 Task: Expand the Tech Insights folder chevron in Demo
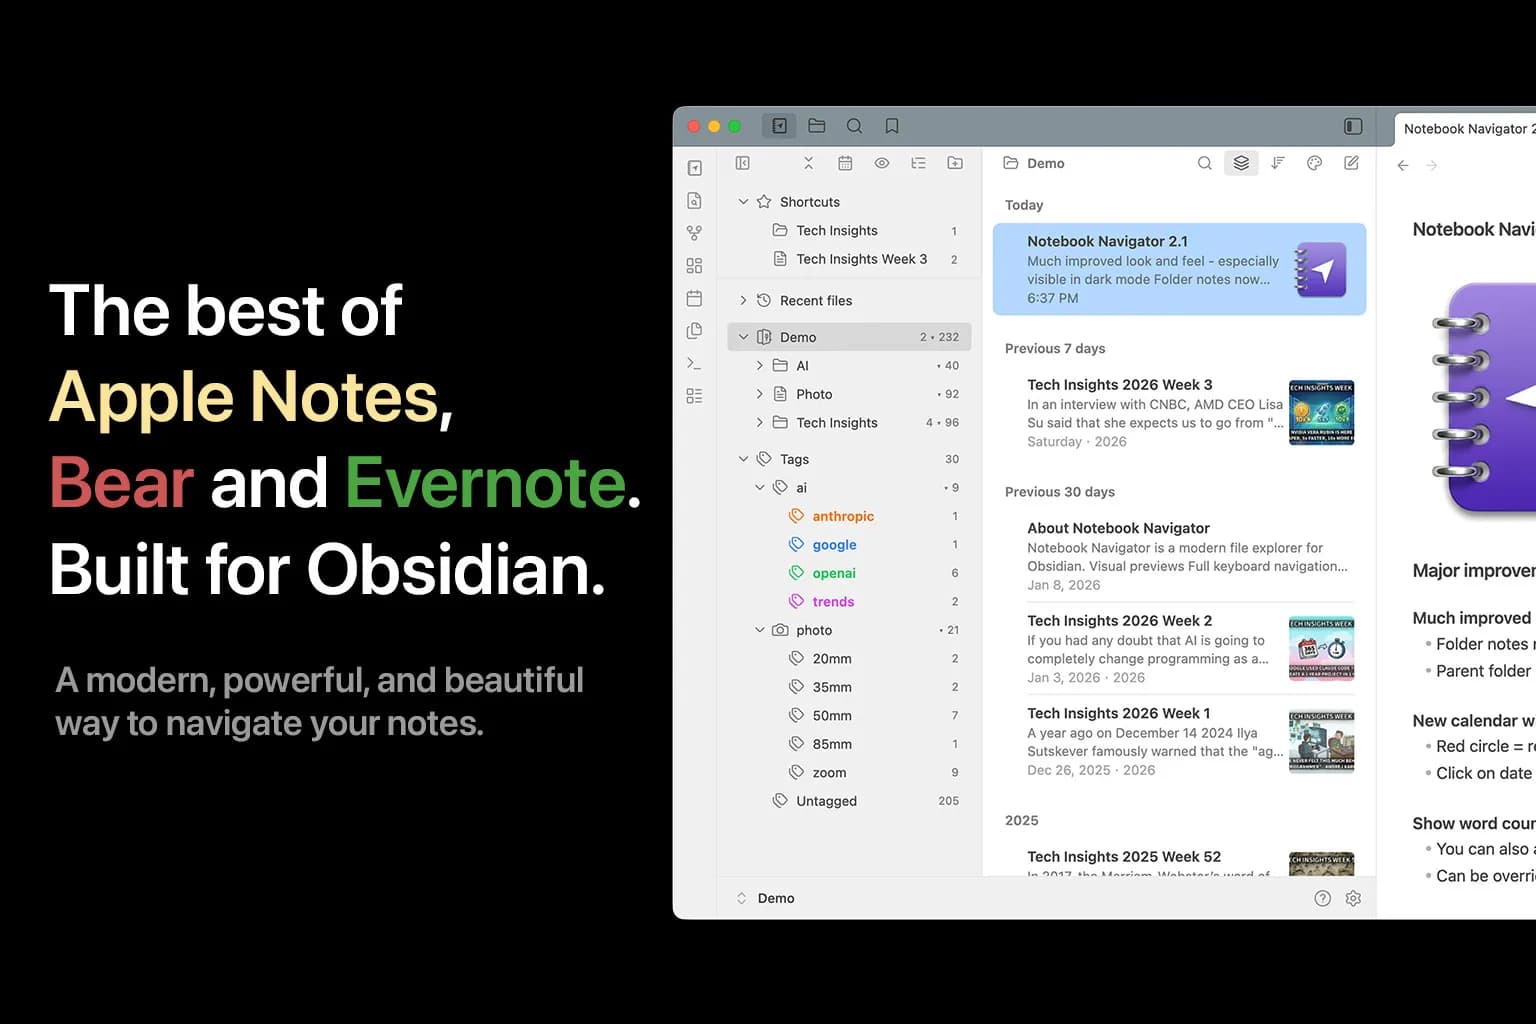[760, 423]
